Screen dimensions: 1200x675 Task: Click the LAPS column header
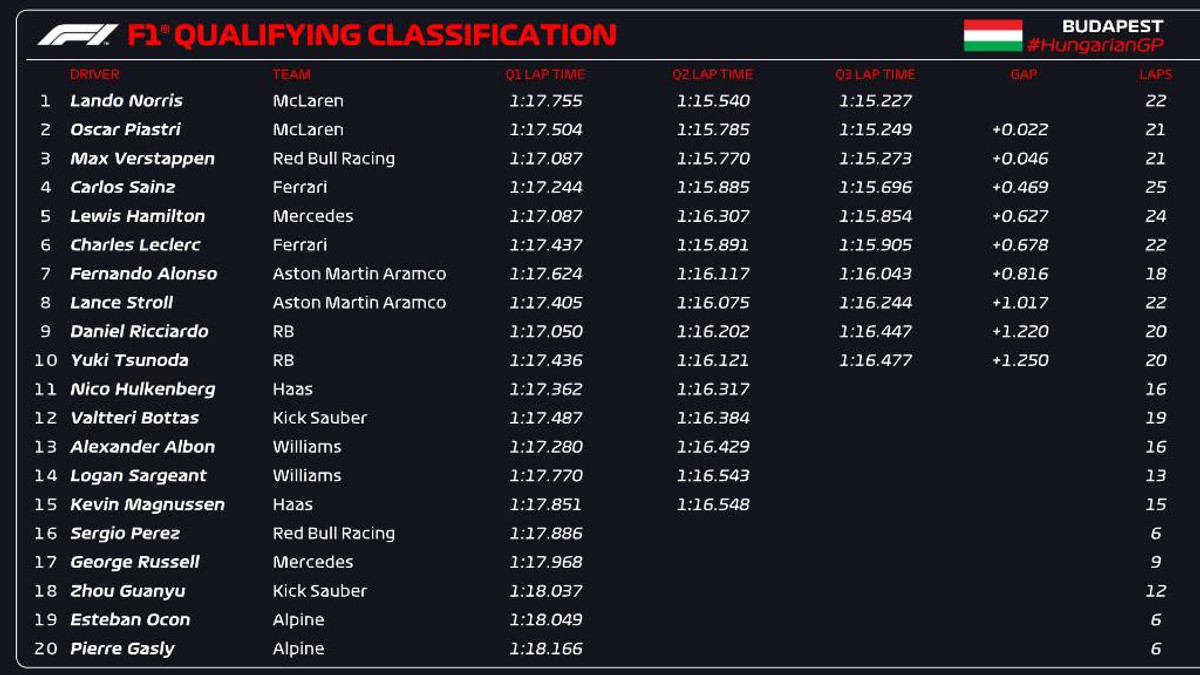tap(1155, 74)
